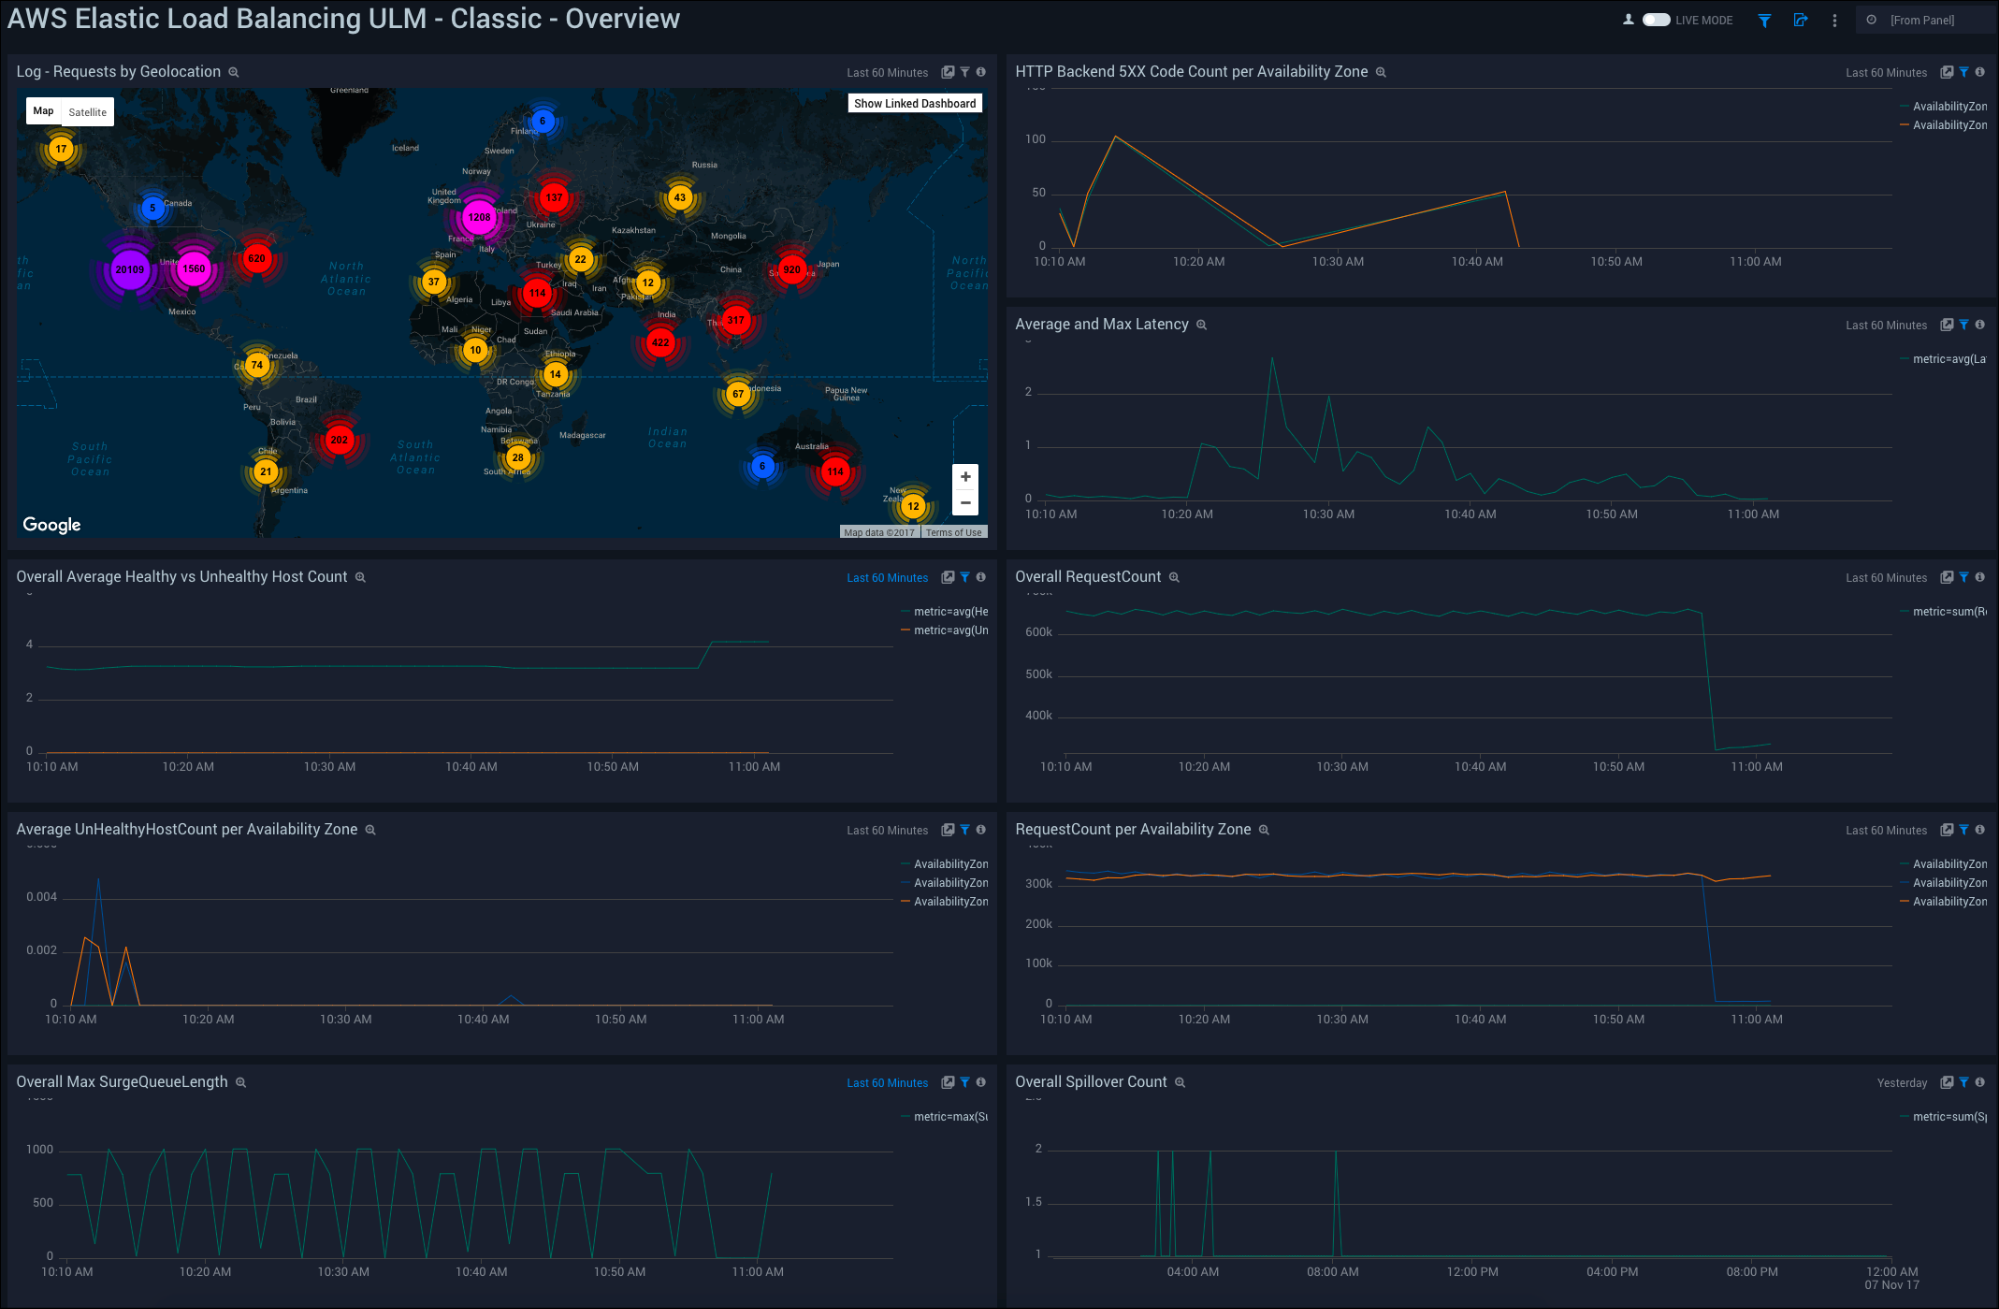Toggle metric=avg(Un legend in Host Count panel
The width and height of the screenshot is (1999, 1309).
[949, 631]
